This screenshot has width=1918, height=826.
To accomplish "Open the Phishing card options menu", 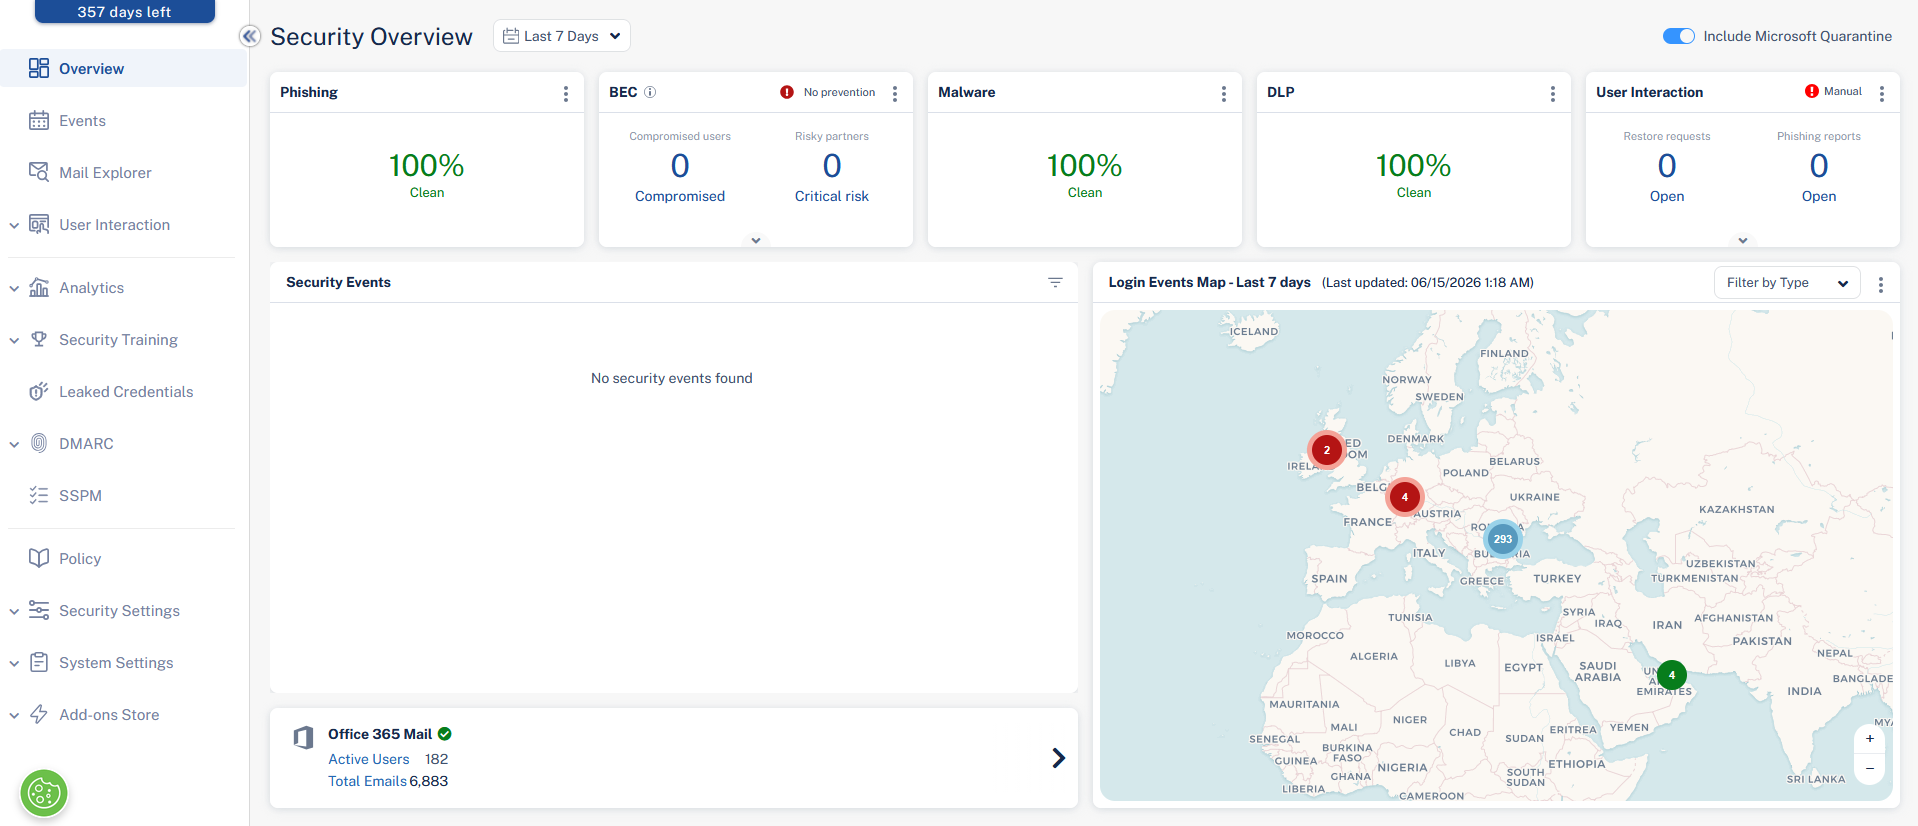I will tap(566, 93).
